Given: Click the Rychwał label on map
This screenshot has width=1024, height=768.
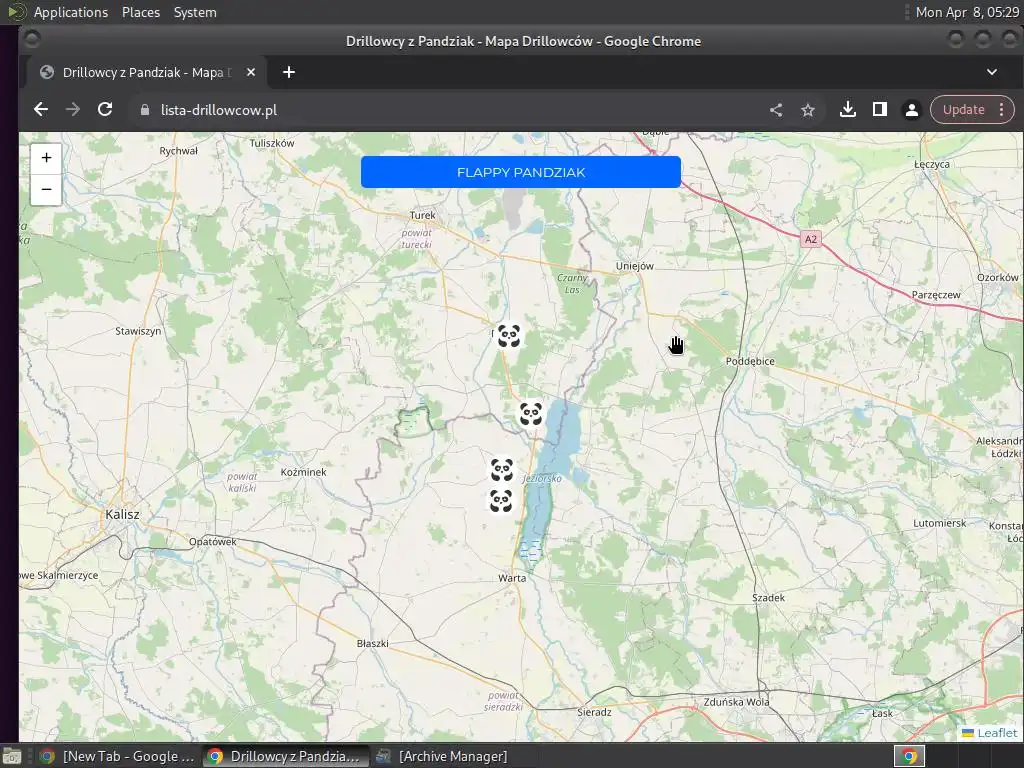Looking at the screenshot, I should (x=178, y=151).
